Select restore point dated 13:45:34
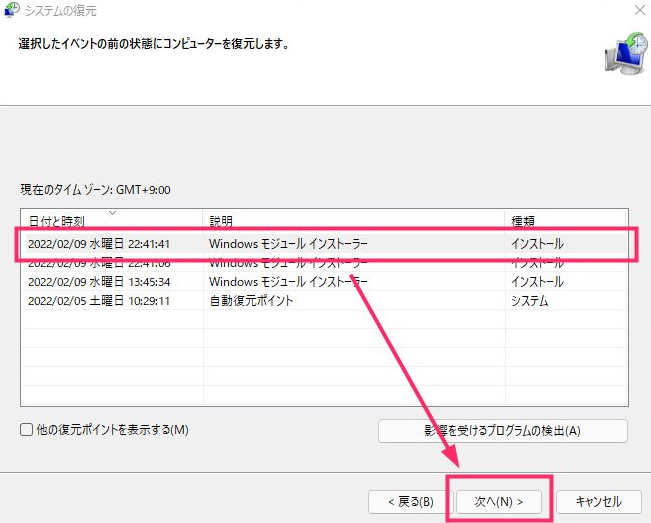Image resolution: width=651 pixels, height=523 pixels. coord(324,282)
